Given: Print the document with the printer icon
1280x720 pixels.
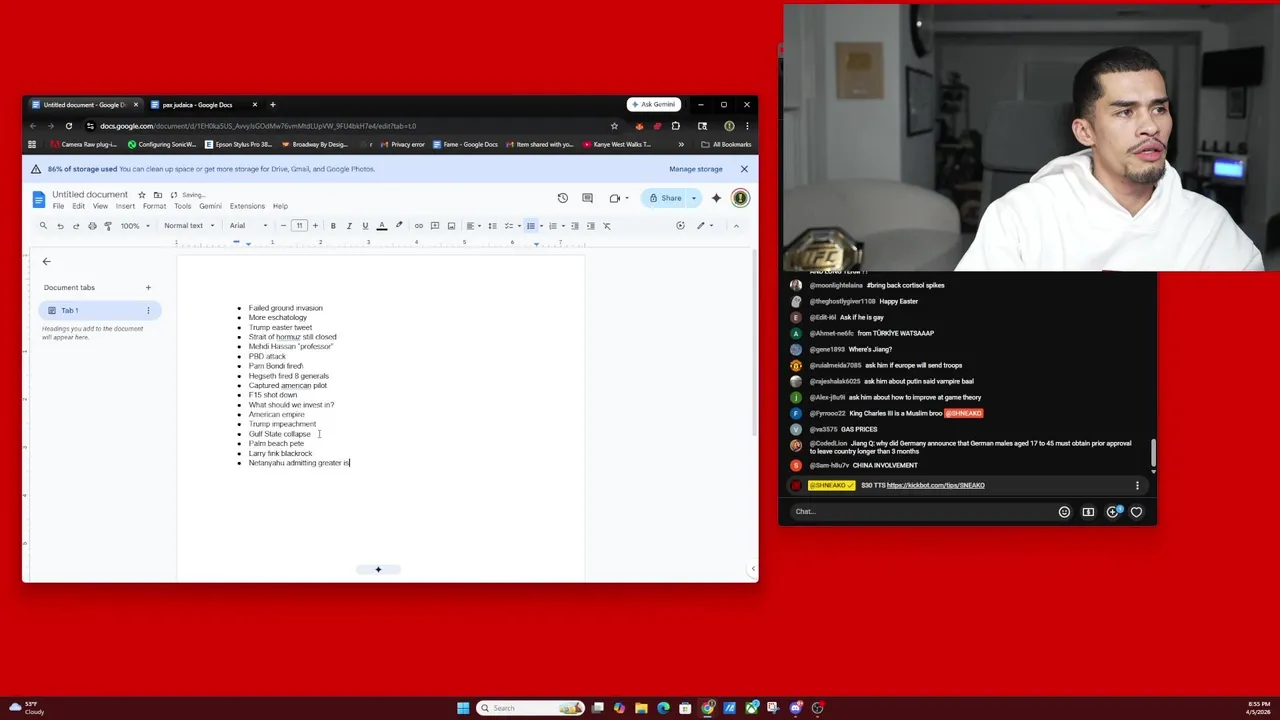Looking at the screenshot, I should 92,226.
